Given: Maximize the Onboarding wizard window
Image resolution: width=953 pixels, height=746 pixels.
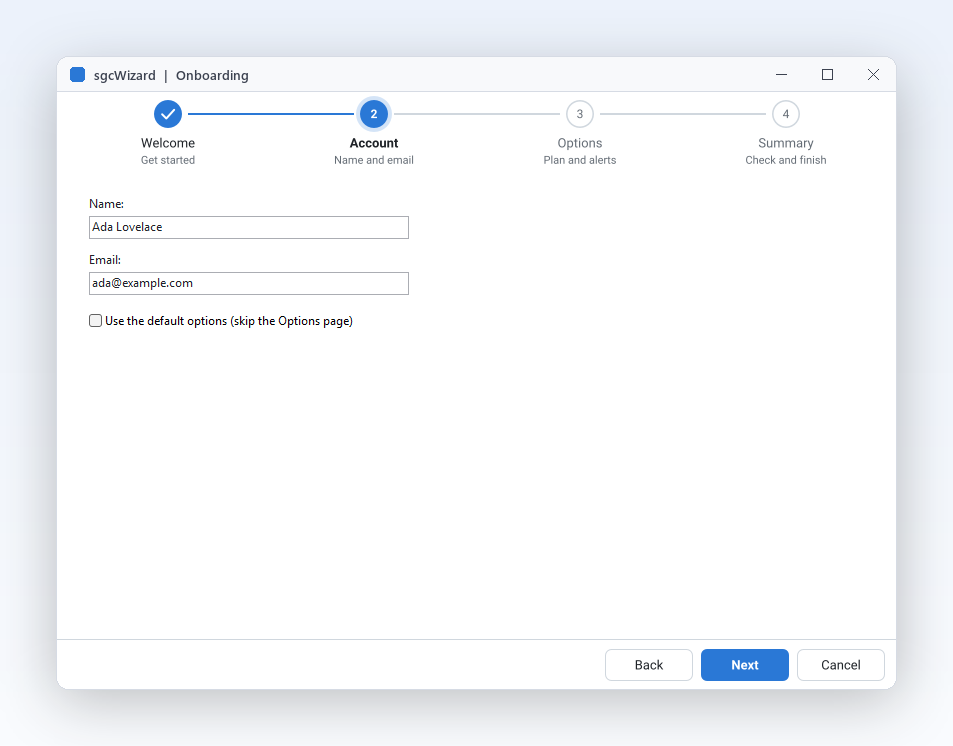Looking at the screenshot, I should (827, 75).
